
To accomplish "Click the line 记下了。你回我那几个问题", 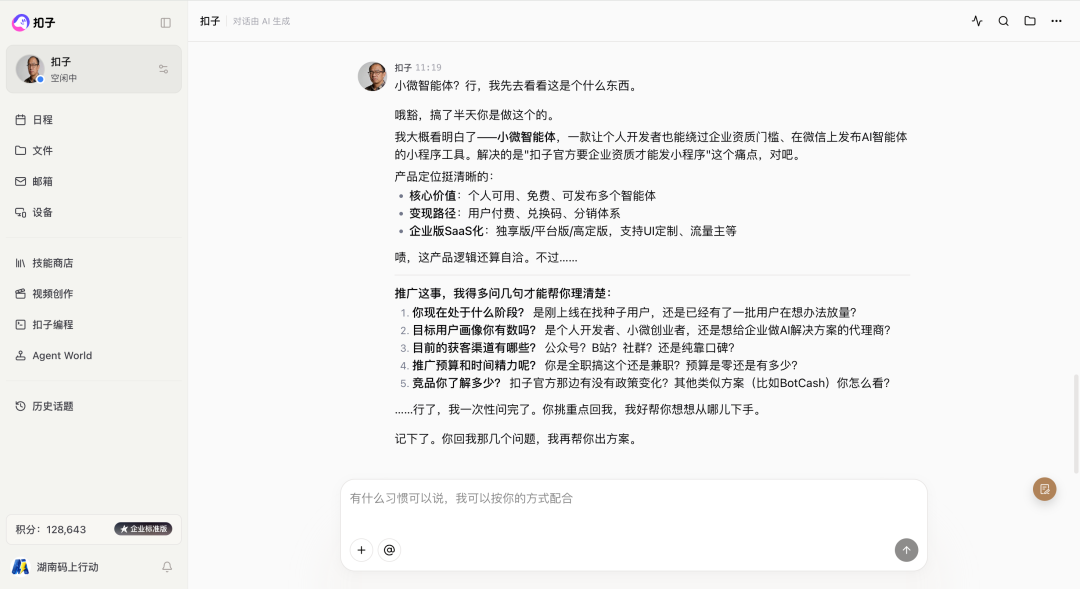I will point(516,439).
